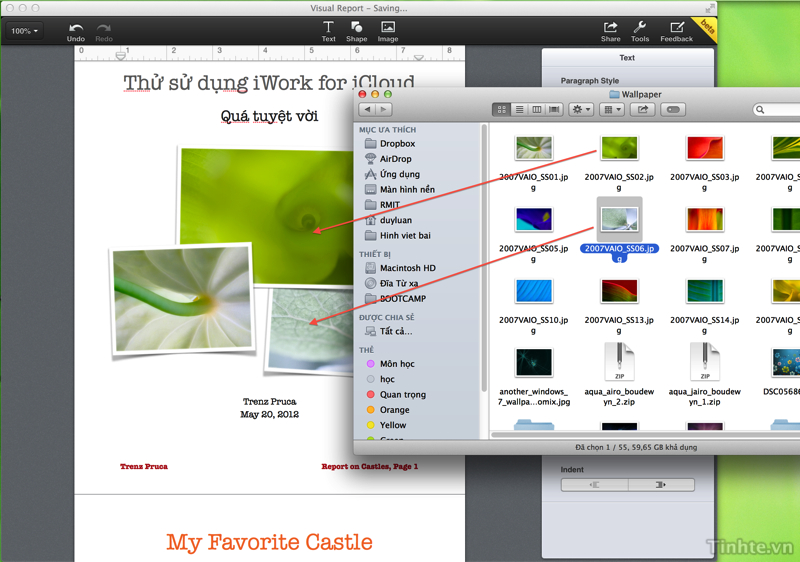Switch Finder to column view
Viewport: 800px width, 562px height.
(x=536, y=109)
